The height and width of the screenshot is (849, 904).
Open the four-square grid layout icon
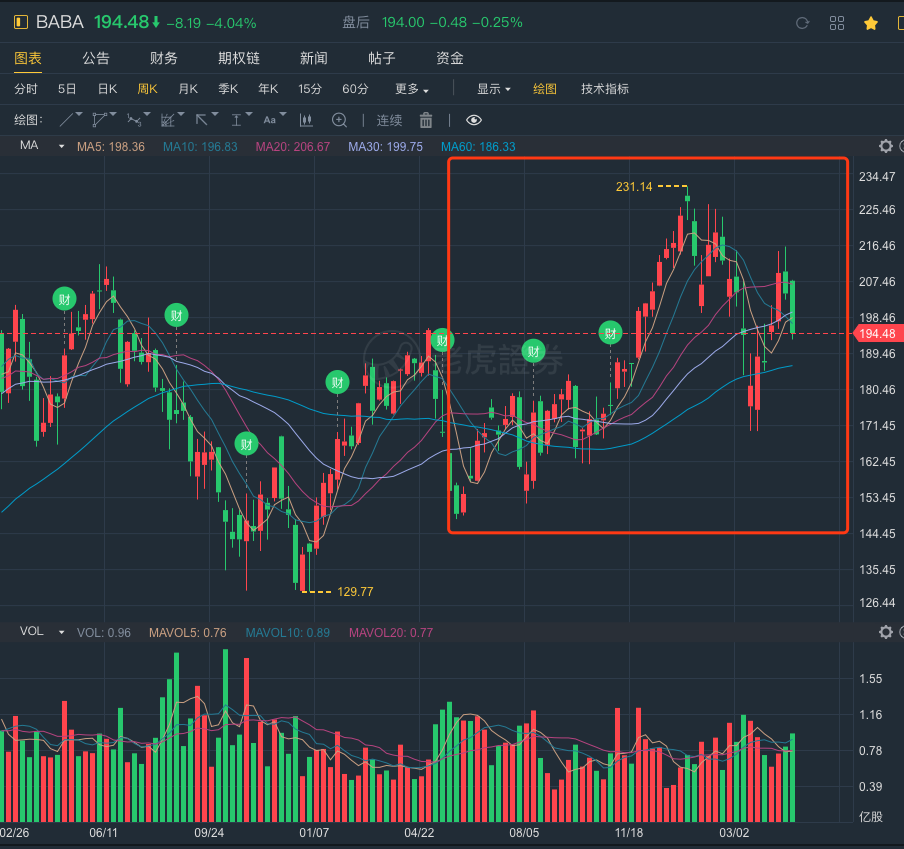click(837, 23)
